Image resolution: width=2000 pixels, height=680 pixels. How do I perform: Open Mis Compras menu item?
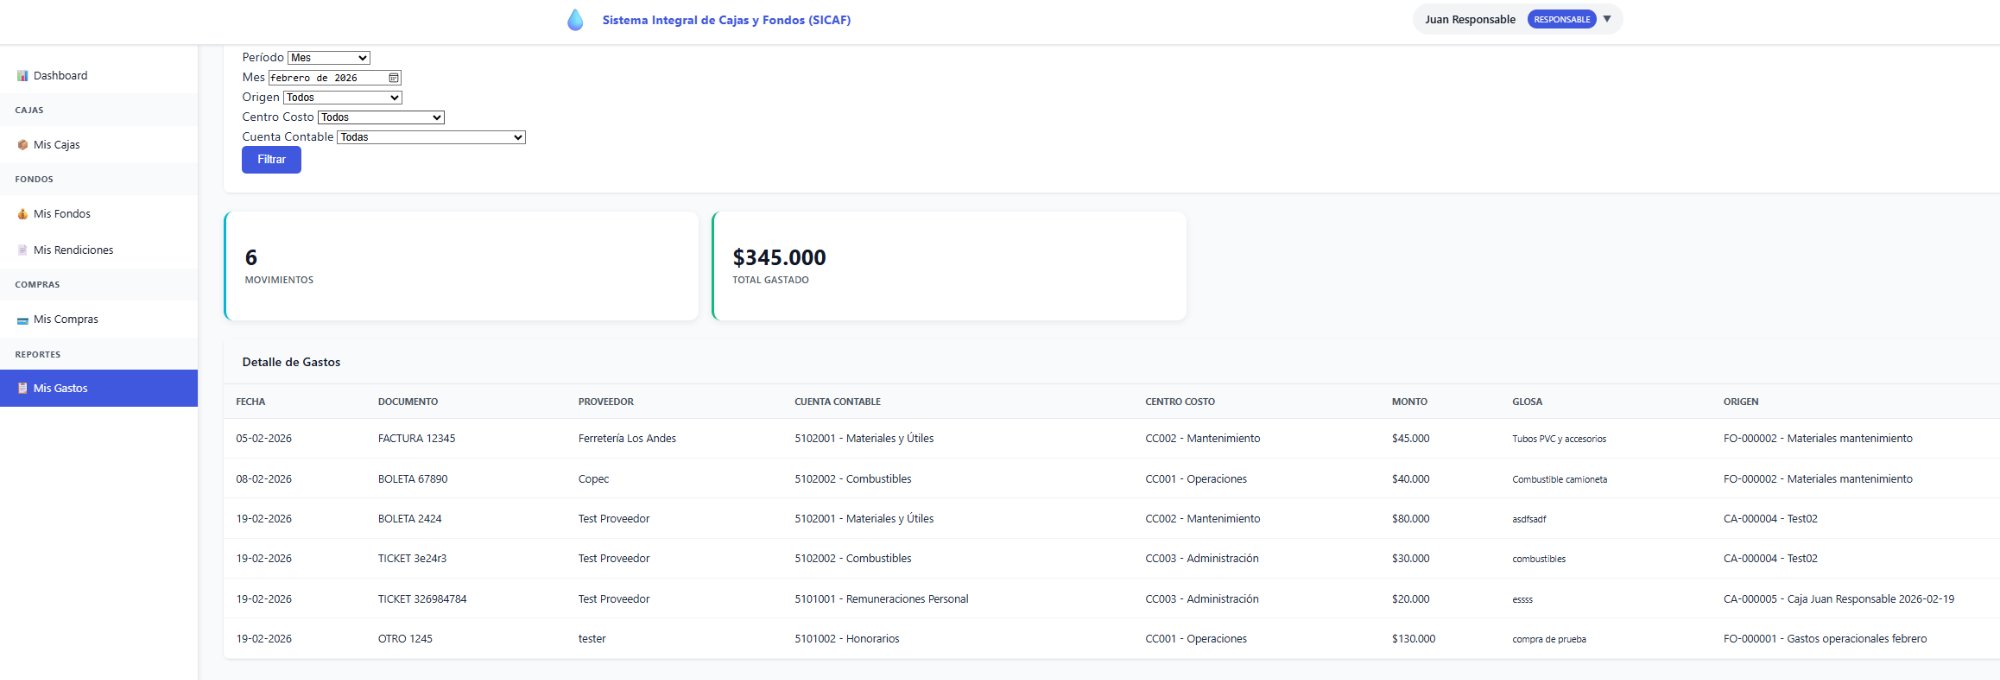coord(66,320)
